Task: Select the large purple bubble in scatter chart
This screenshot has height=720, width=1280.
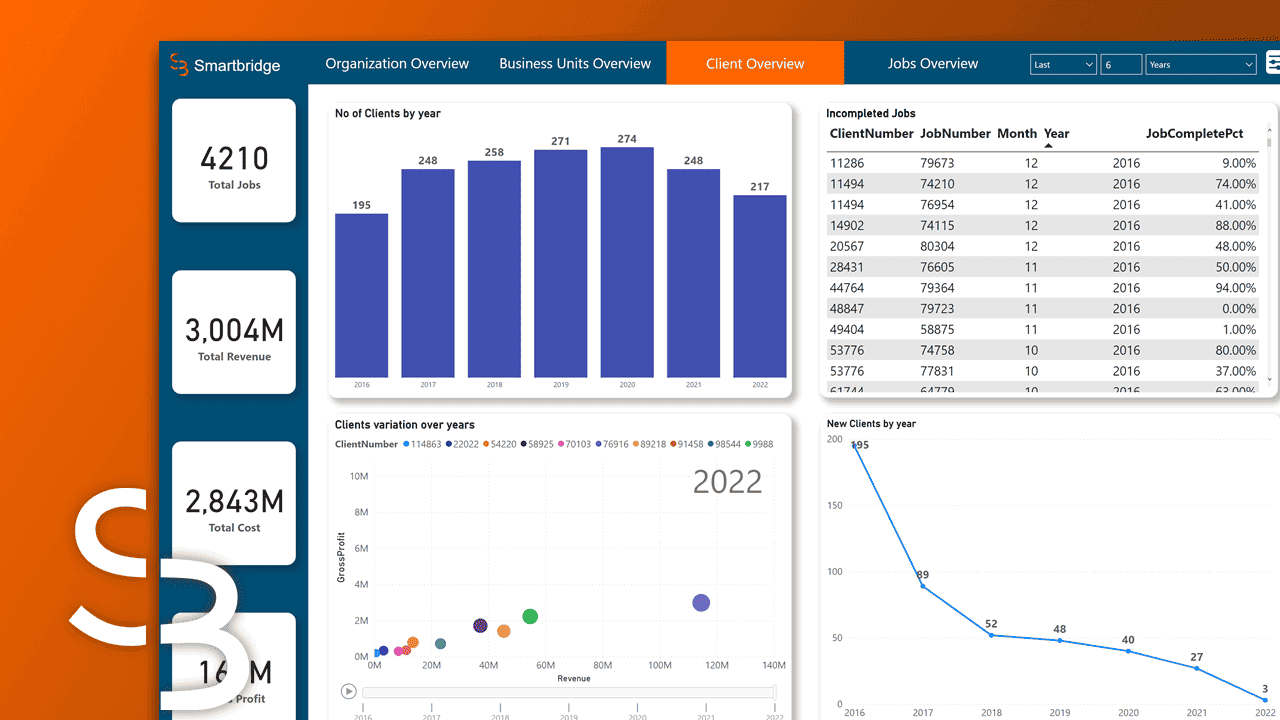Action: (701, 603)
